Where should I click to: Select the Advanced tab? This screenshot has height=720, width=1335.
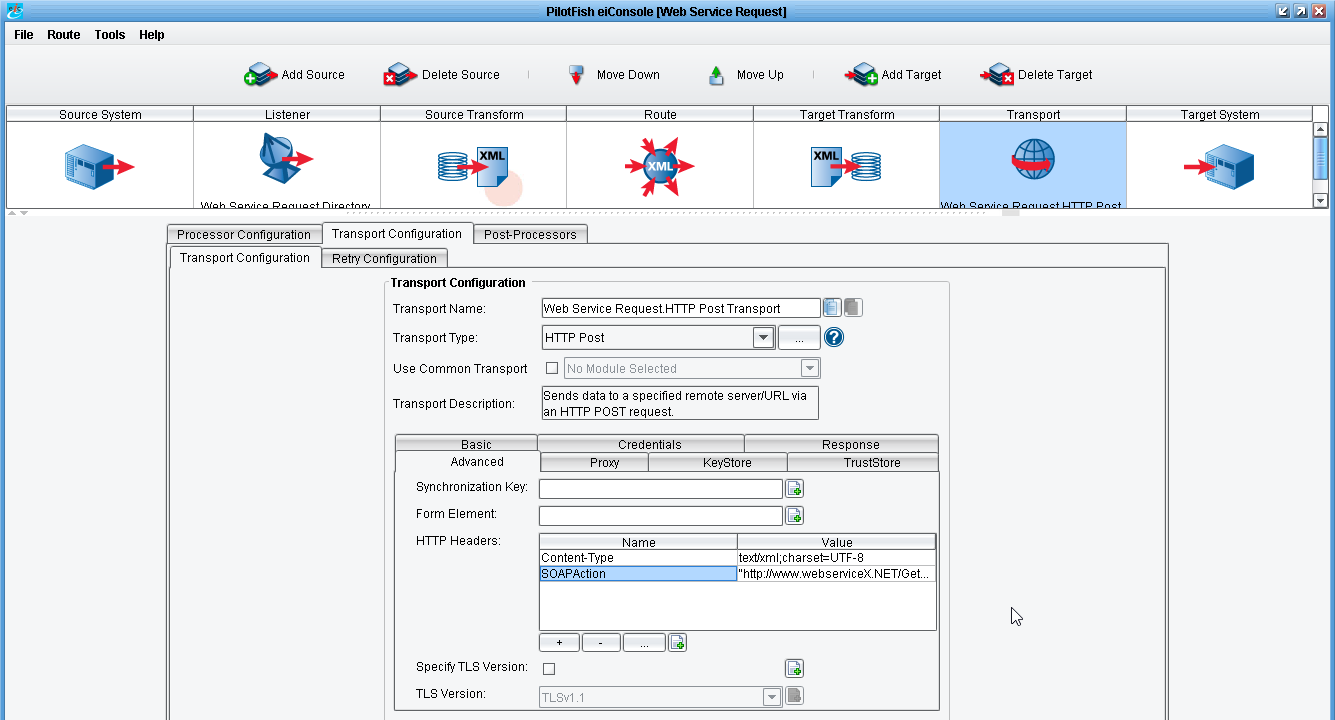point(468,461)
